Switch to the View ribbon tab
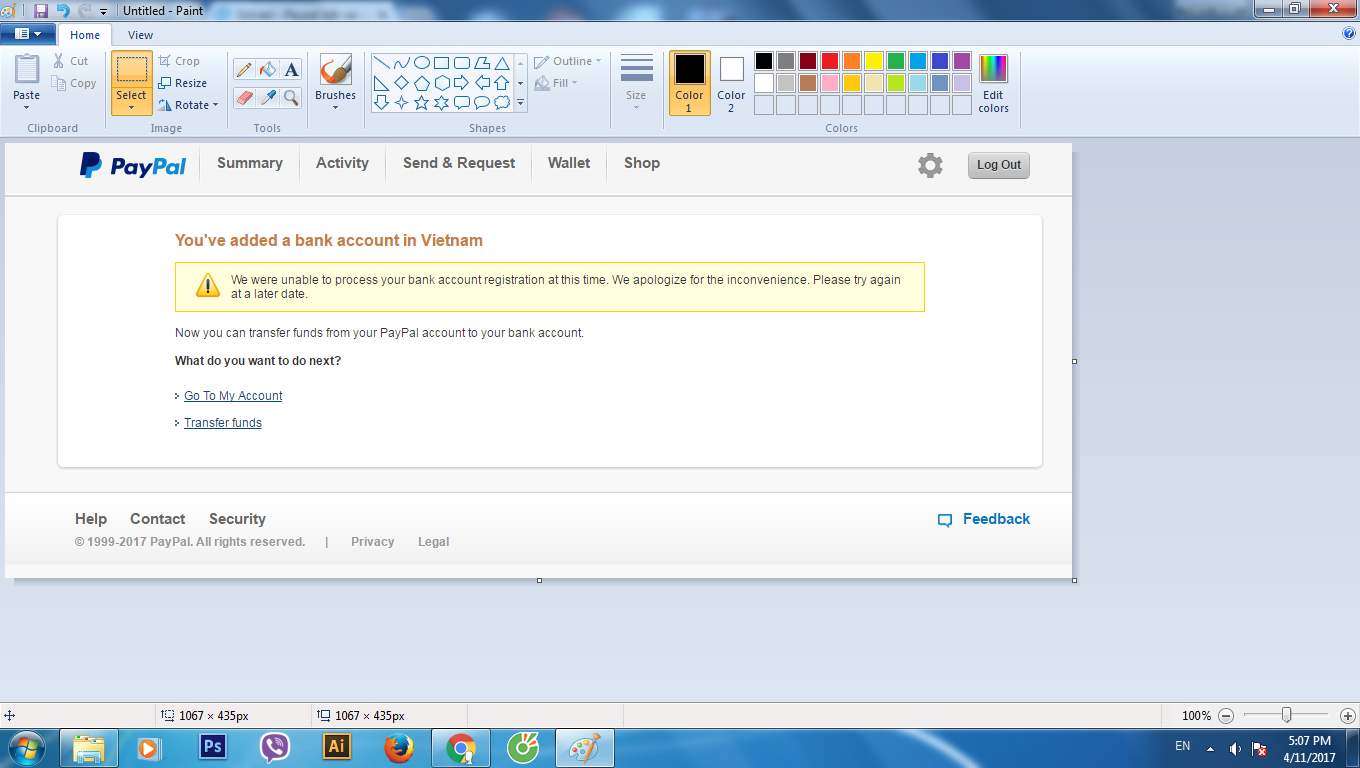 tap(140, 35)
